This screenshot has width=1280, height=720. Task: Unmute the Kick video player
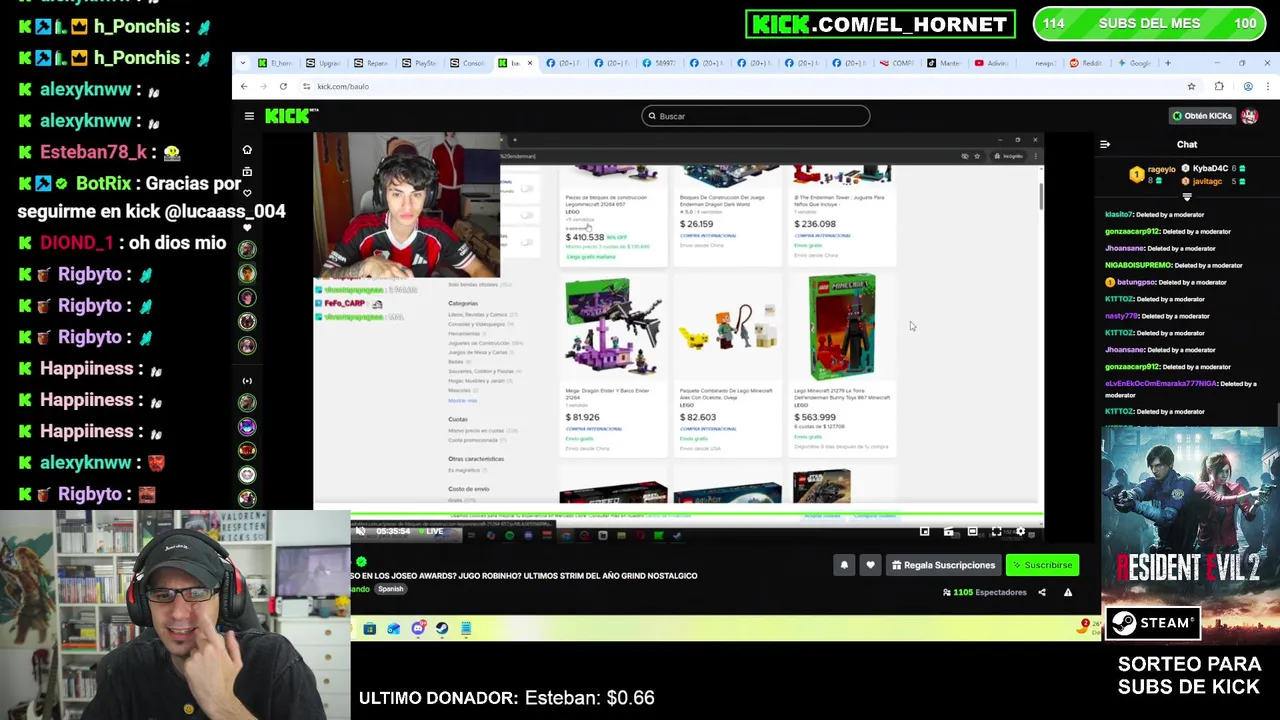pyautogui.click(x=361, y=531)
